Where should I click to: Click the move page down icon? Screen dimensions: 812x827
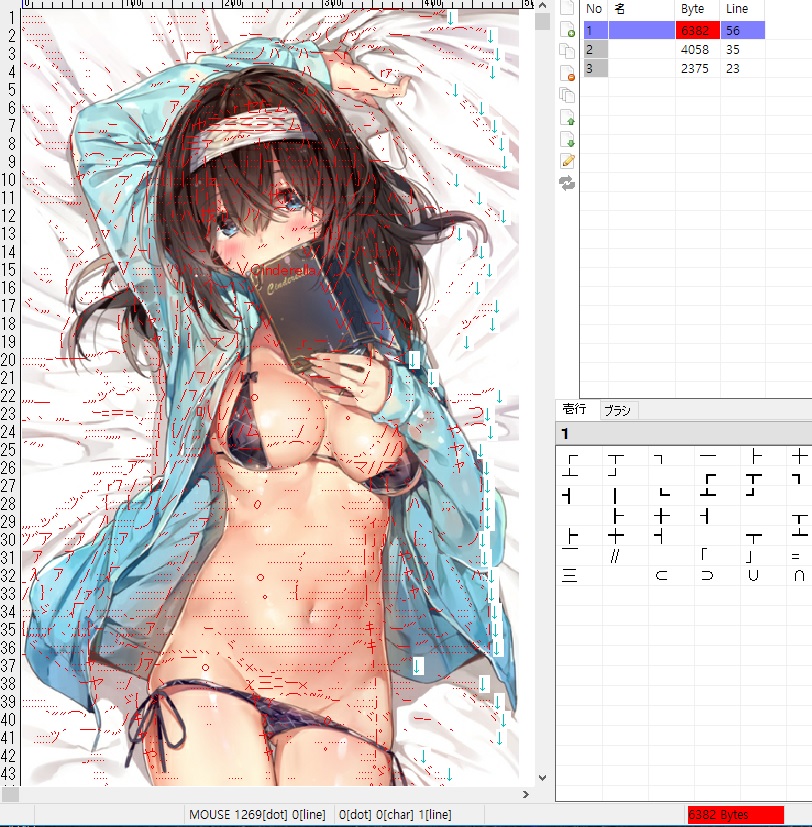click(x=567, y=139)
